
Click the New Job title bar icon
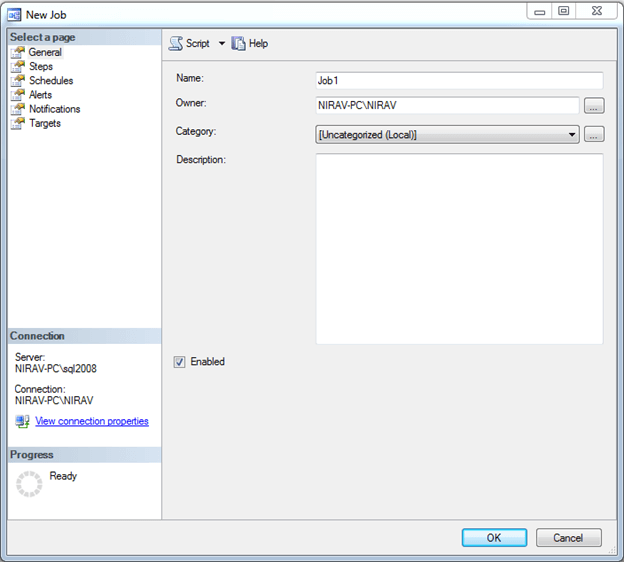14,15
